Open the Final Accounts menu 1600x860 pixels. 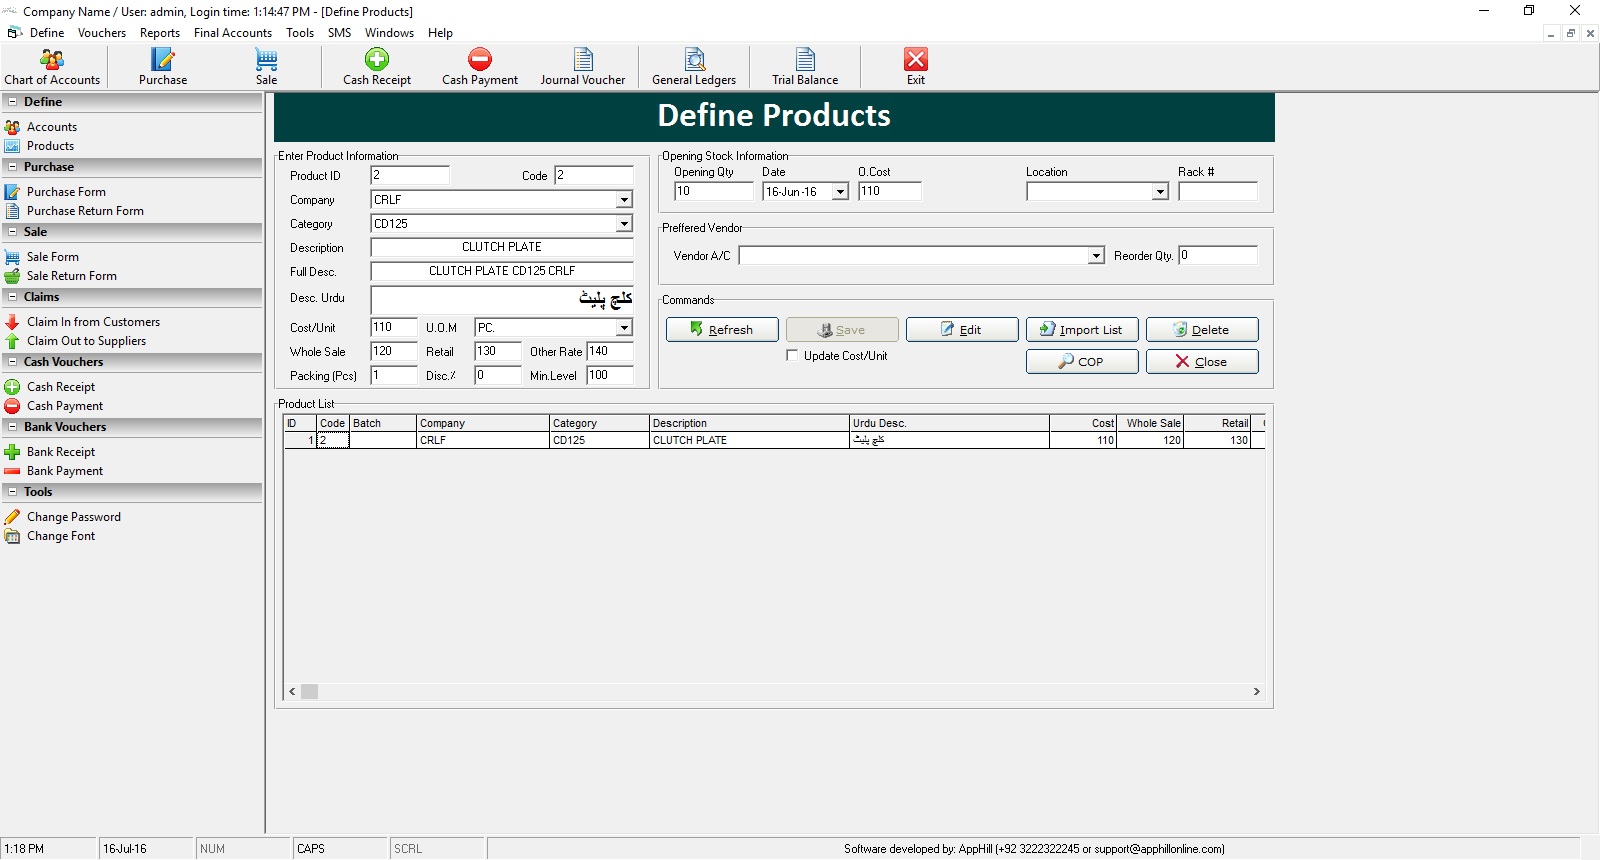tap(233, 33)
